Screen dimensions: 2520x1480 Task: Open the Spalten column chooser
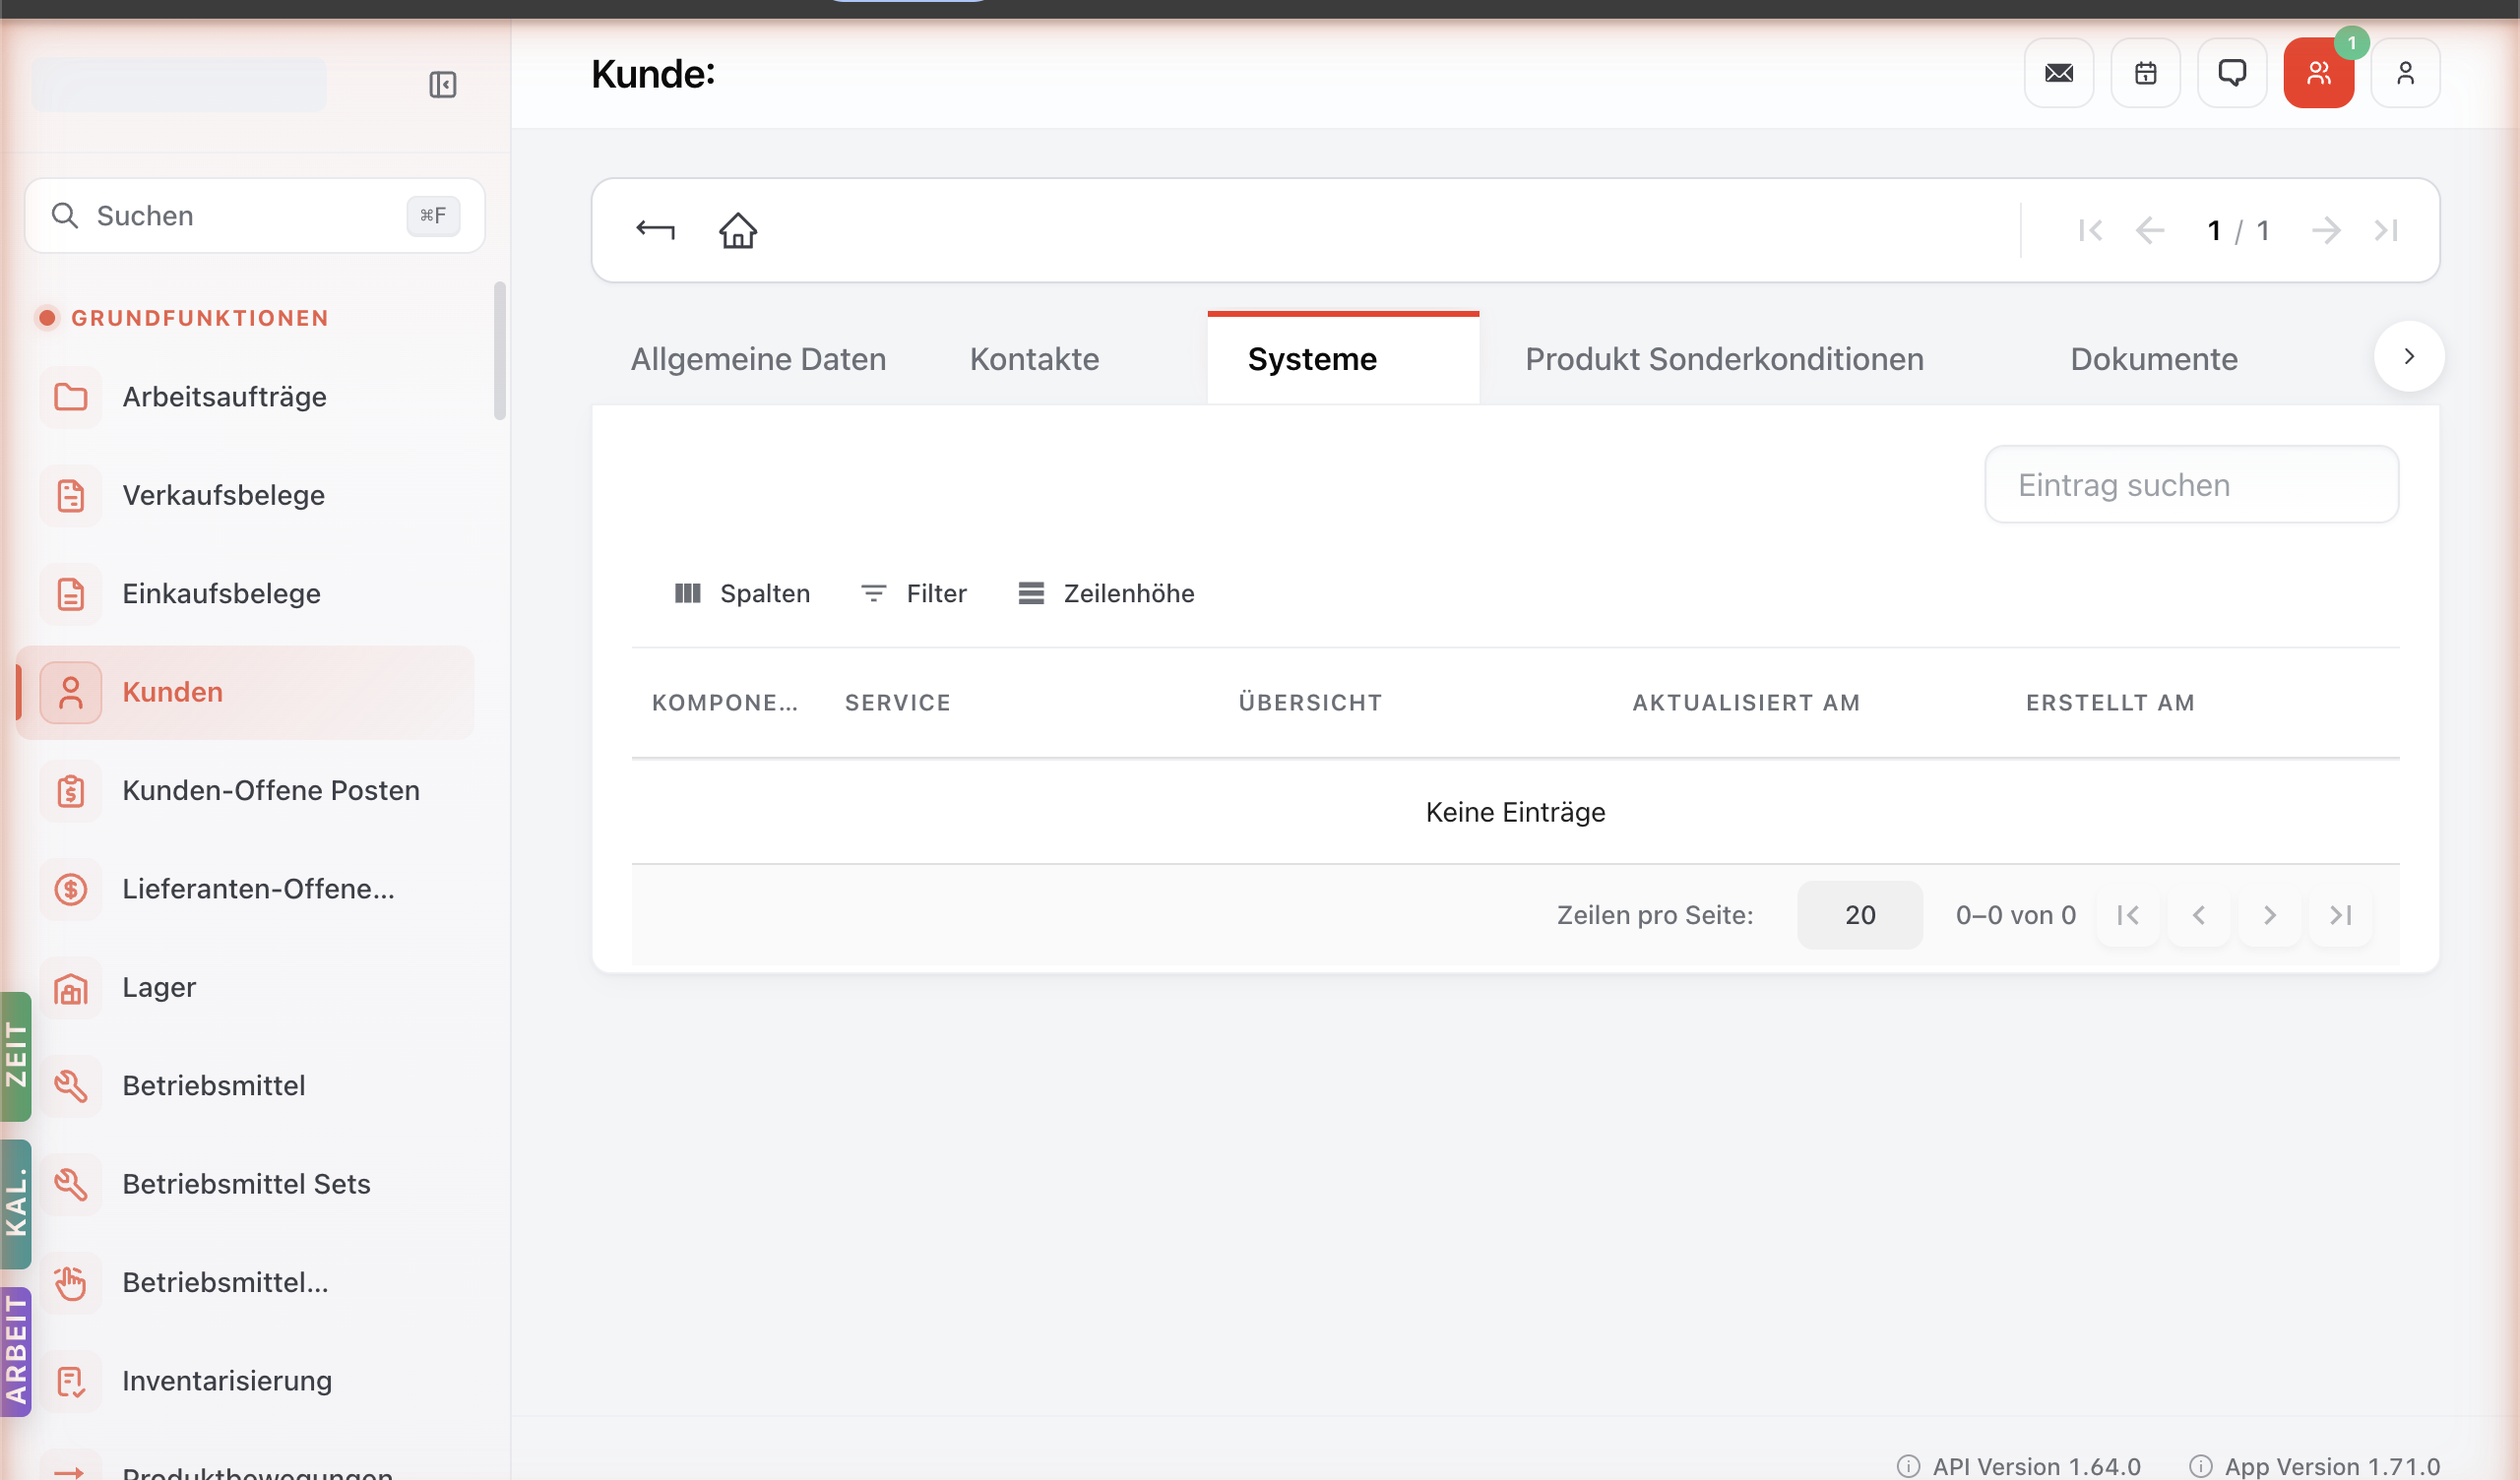coord(742,594)
